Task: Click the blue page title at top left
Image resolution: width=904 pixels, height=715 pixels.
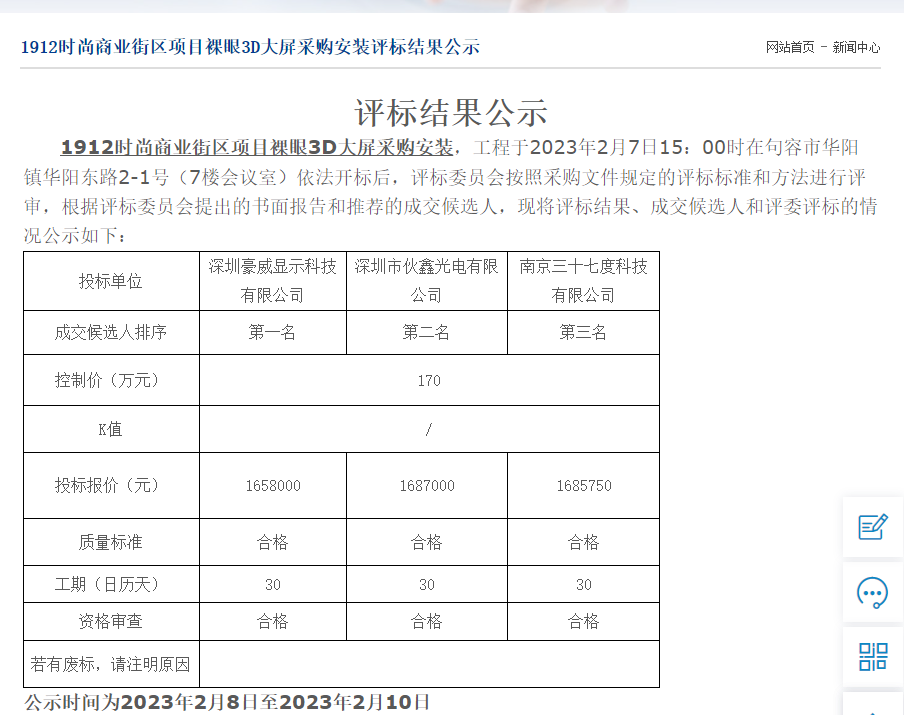Action: click(250, 47)
